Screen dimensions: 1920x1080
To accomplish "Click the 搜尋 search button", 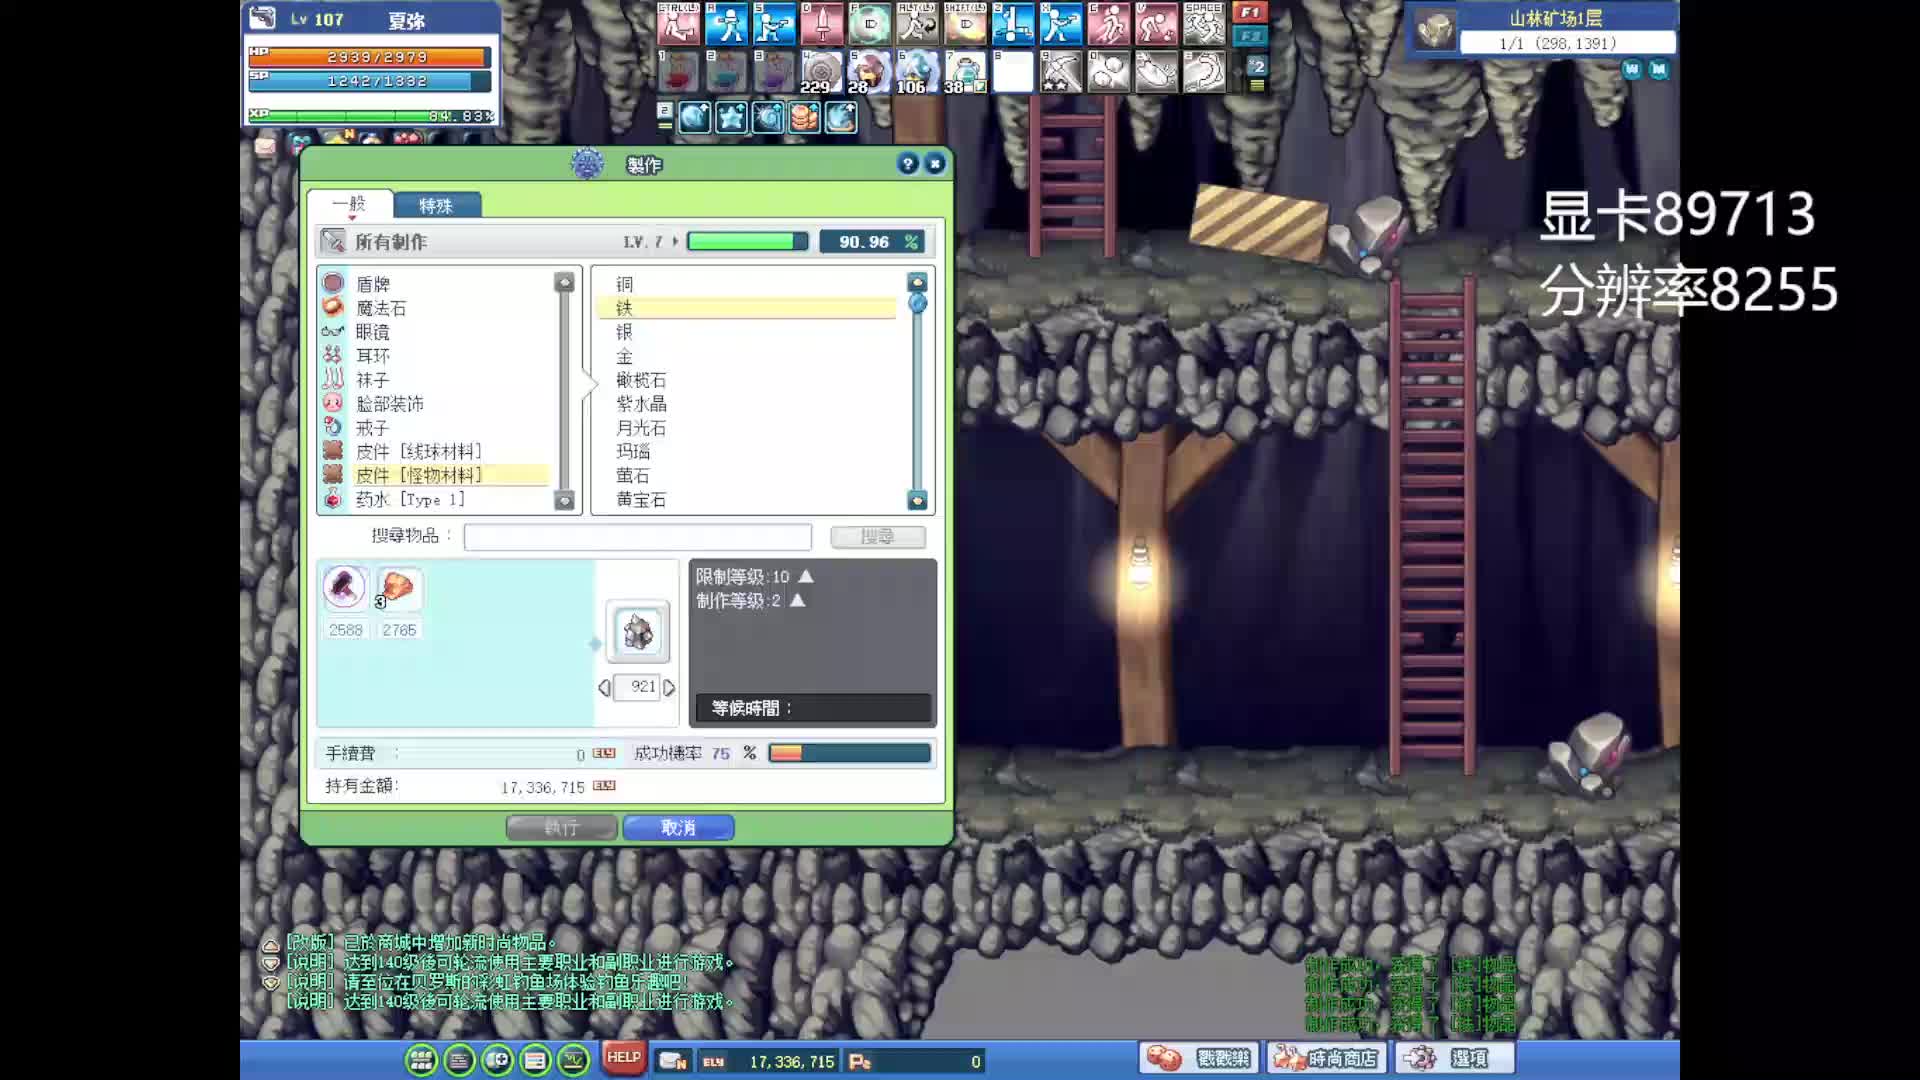I will [x=877, y=537].
